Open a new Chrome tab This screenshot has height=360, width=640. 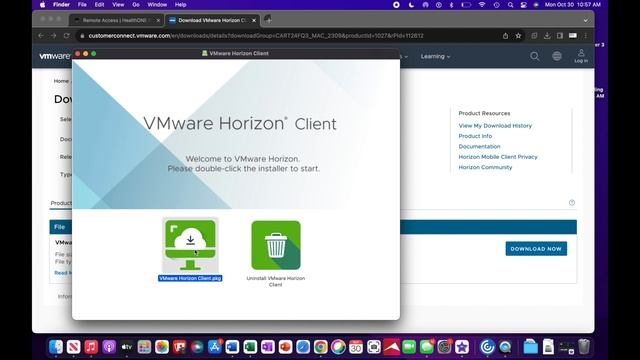(x=268, y=19)
